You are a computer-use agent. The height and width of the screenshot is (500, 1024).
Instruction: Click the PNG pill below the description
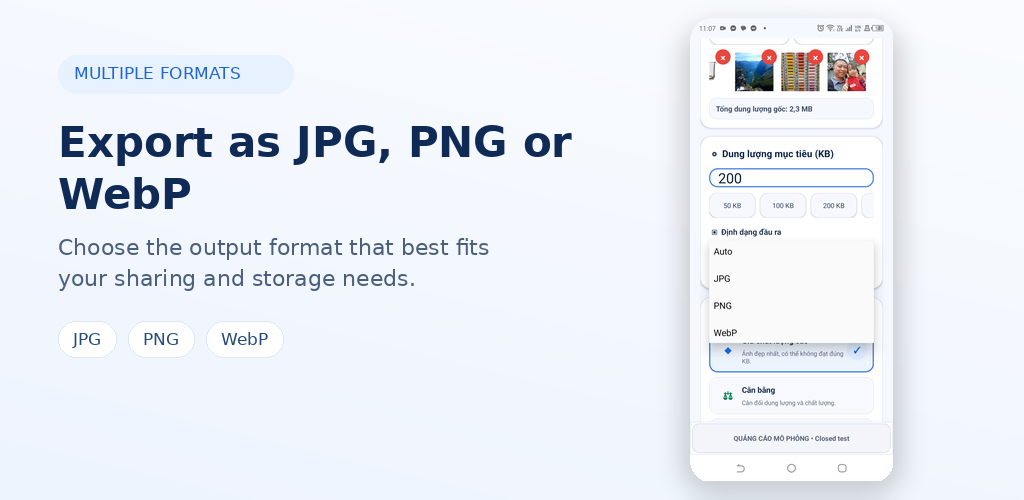pos(161,339)
